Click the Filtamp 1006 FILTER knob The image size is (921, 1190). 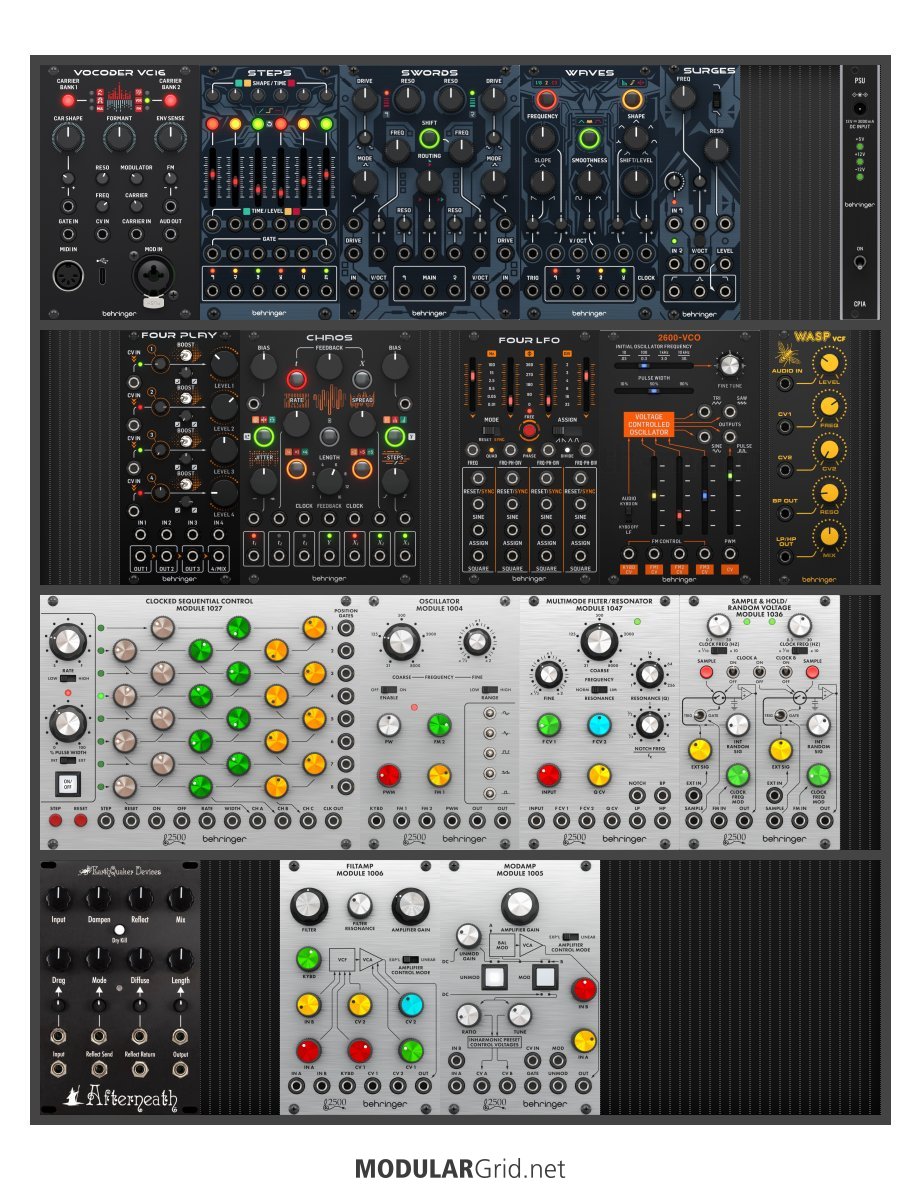pyautogui.click(x=308, y=905)
